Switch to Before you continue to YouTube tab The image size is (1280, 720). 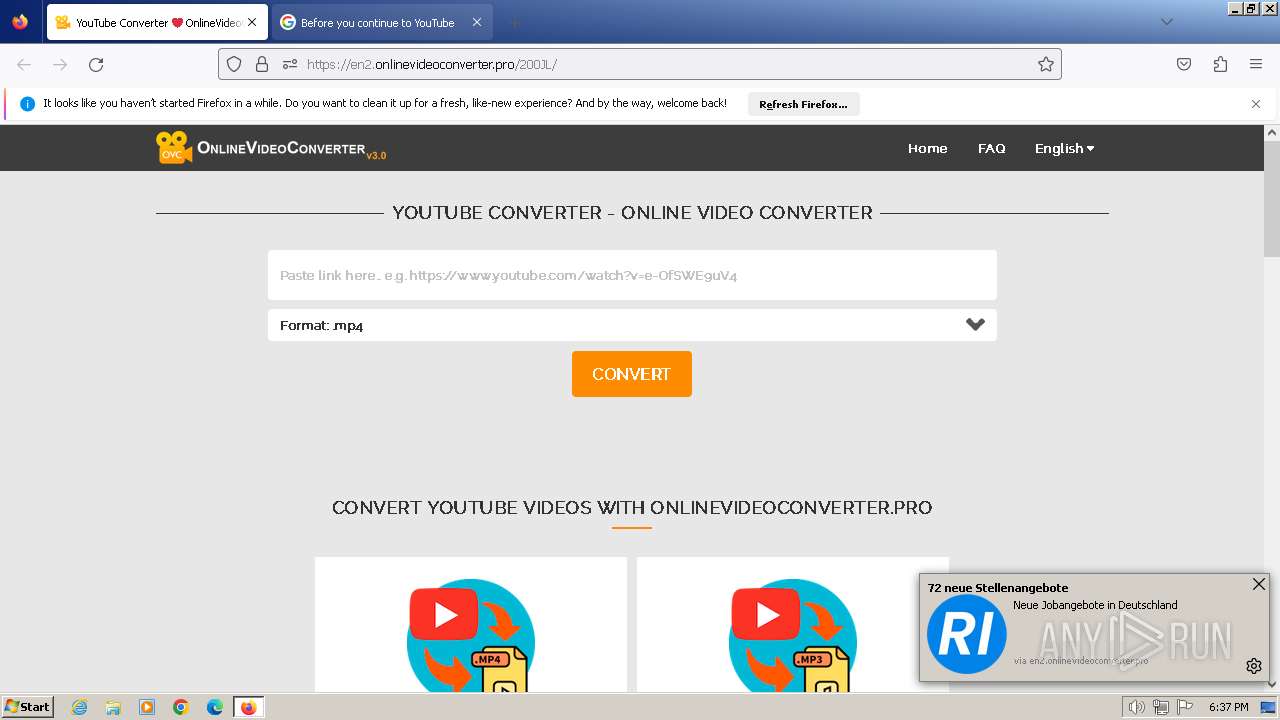point(381,22)
